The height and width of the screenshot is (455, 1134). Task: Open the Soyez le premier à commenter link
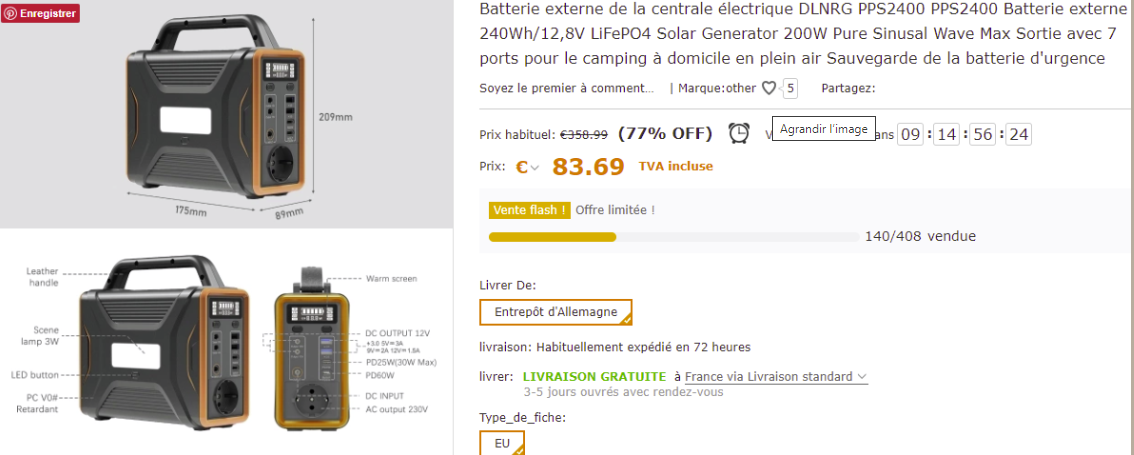(566, 88)
